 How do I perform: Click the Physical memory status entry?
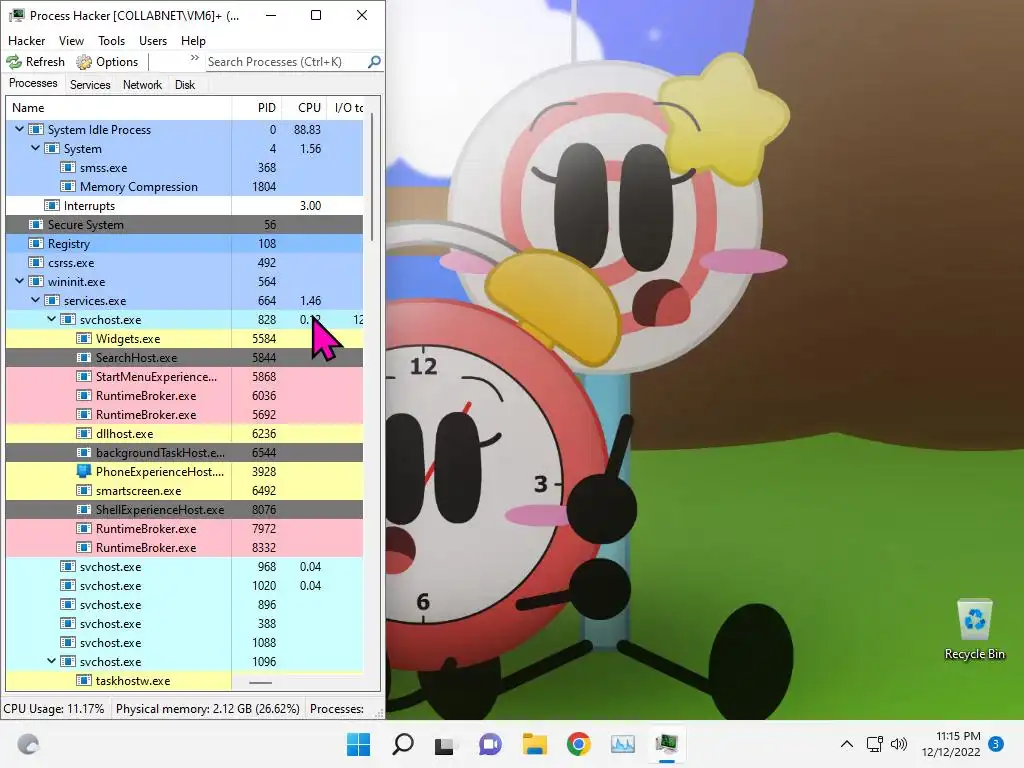tap(208, 709)
